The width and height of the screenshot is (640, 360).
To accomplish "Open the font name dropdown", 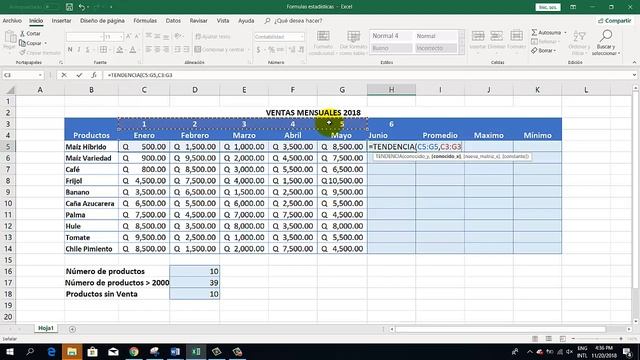I will pos(101,37).
